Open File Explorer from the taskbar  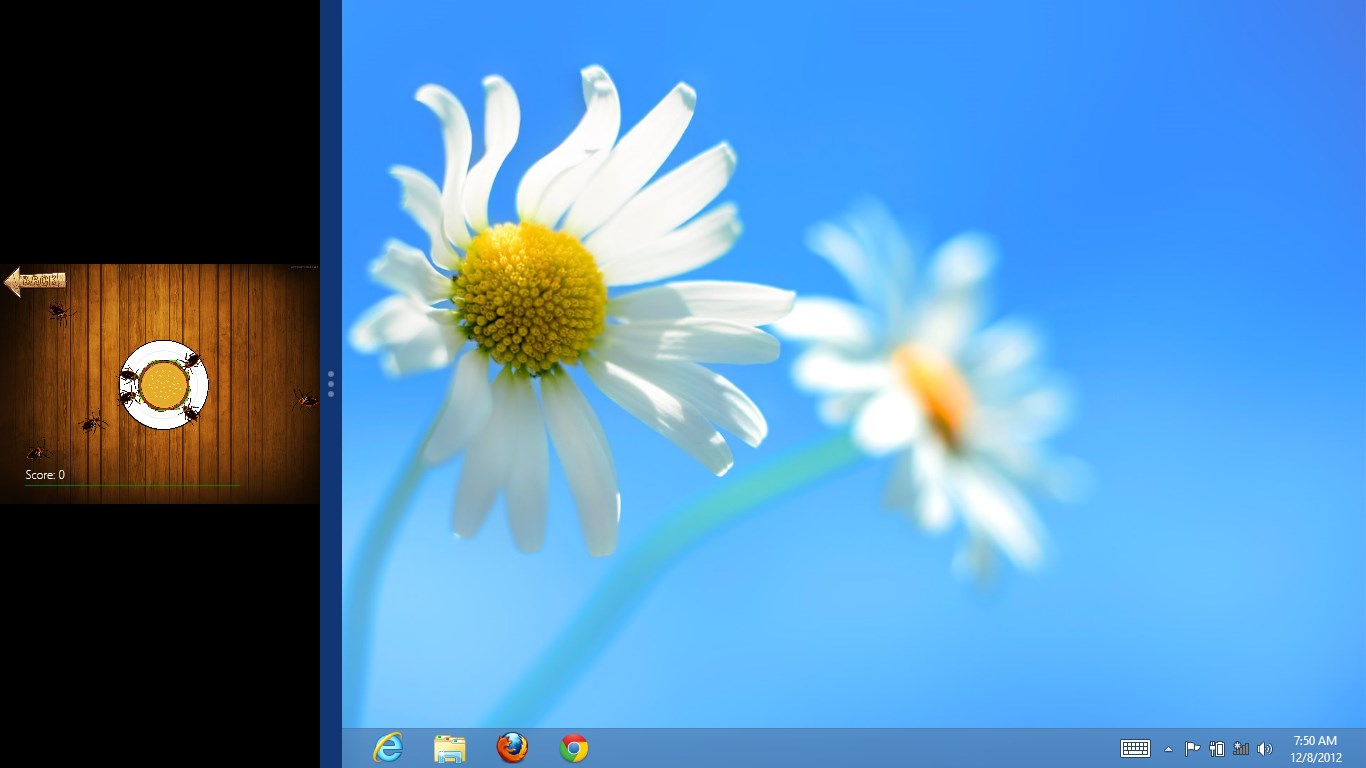click(x=450, y=748)
